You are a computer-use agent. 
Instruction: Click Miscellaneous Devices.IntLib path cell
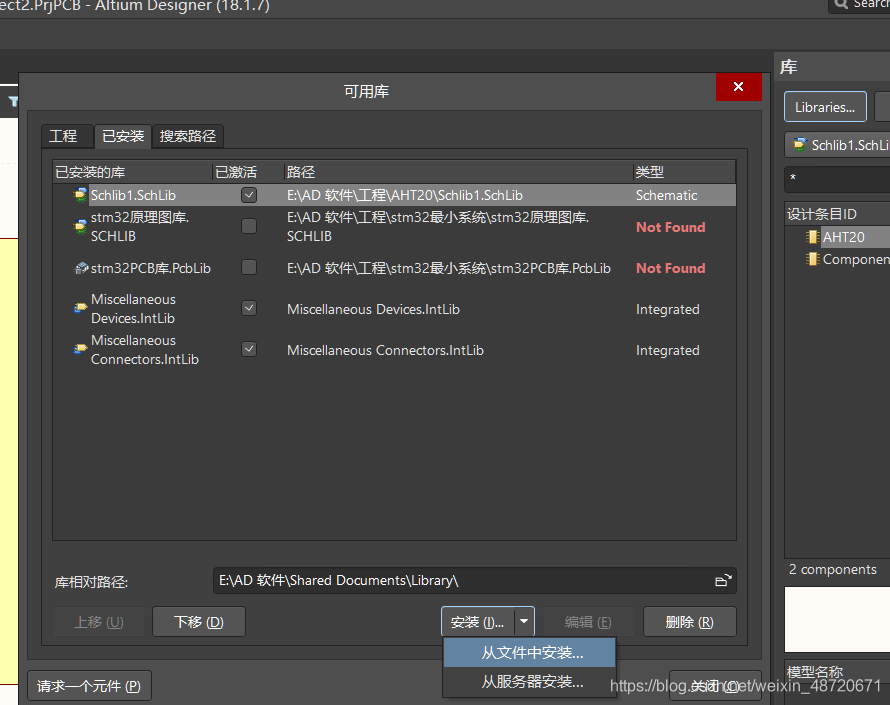point(373,309)
